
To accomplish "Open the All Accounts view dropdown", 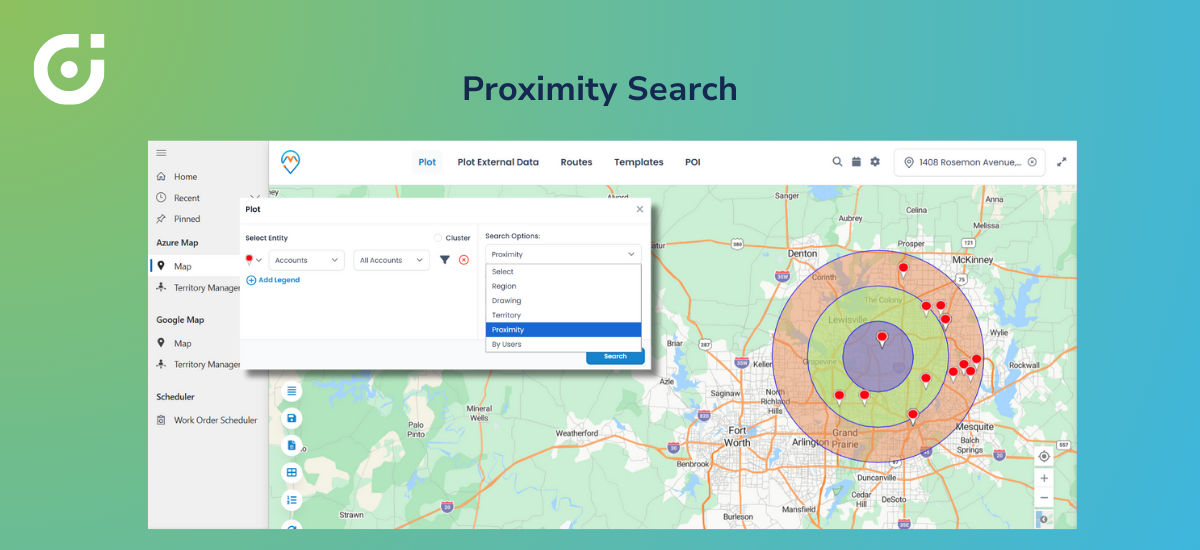I will [x=391, y=260].
